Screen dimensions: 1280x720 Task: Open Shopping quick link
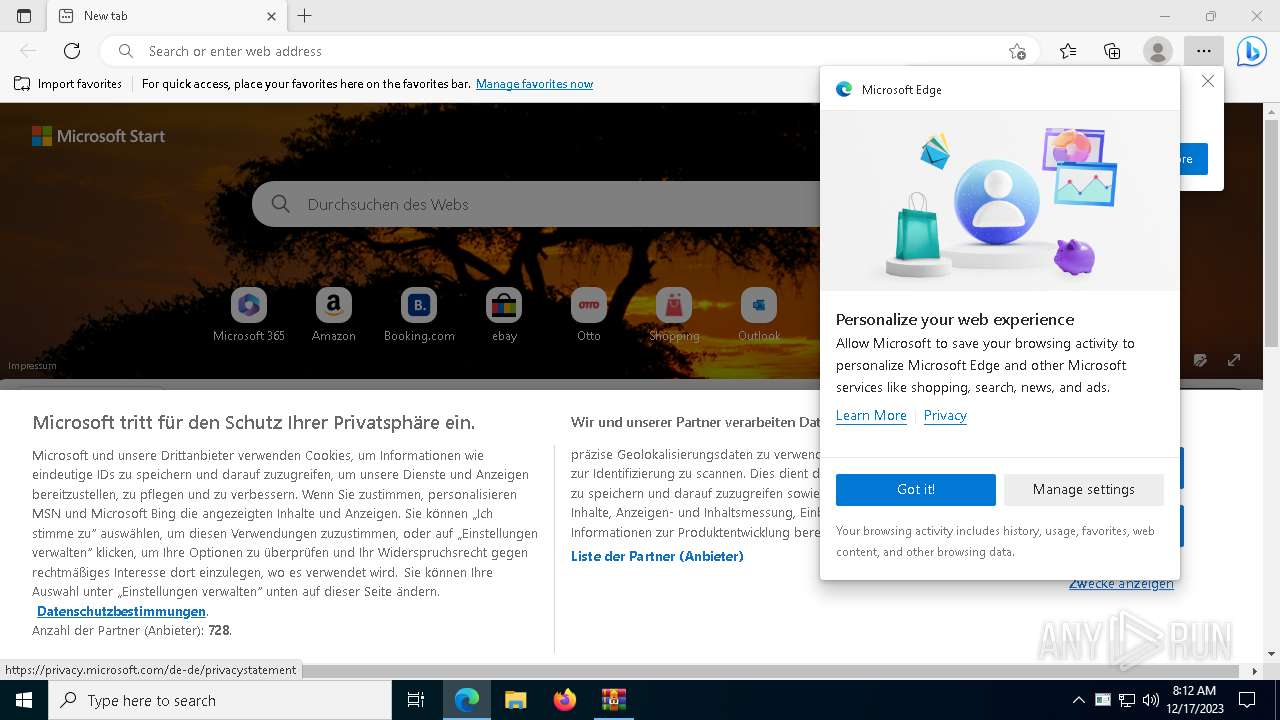point(674,315)
